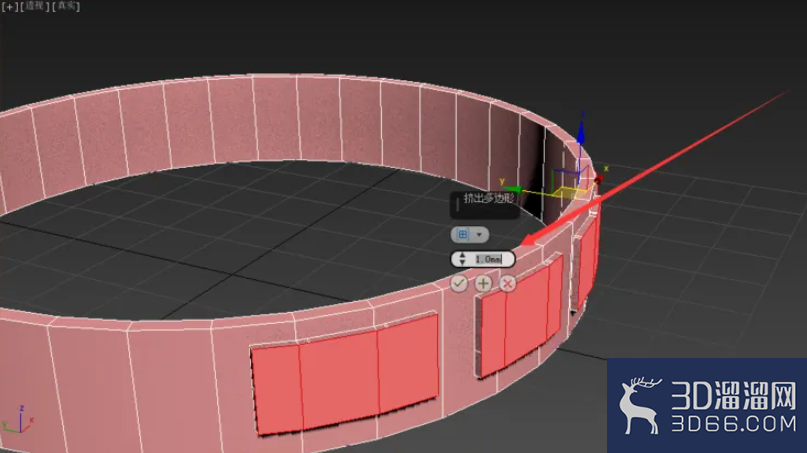The image size is (807, 453).
Task: Click the green Y axis gizmo arrow
Action: (513, 189)
